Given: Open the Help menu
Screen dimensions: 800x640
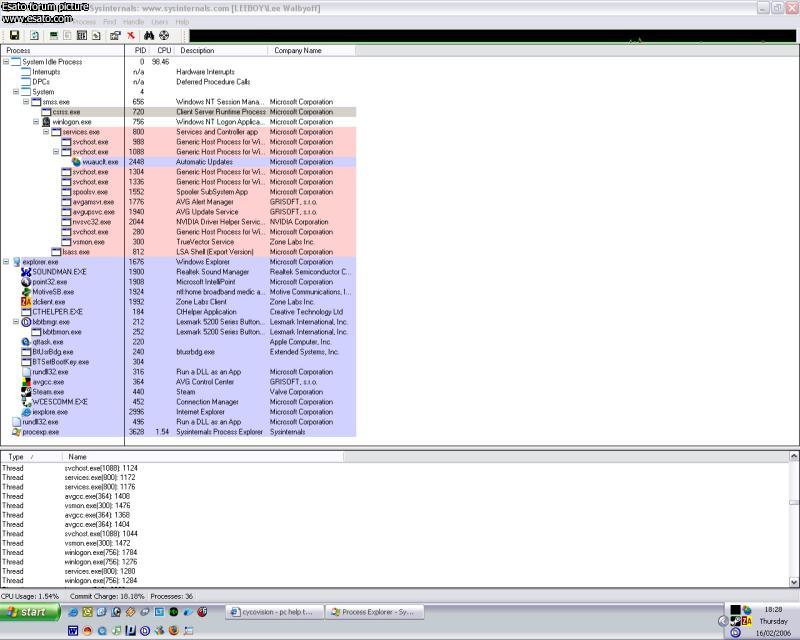Looking at the screenshot, I should (x=182, y=22).
